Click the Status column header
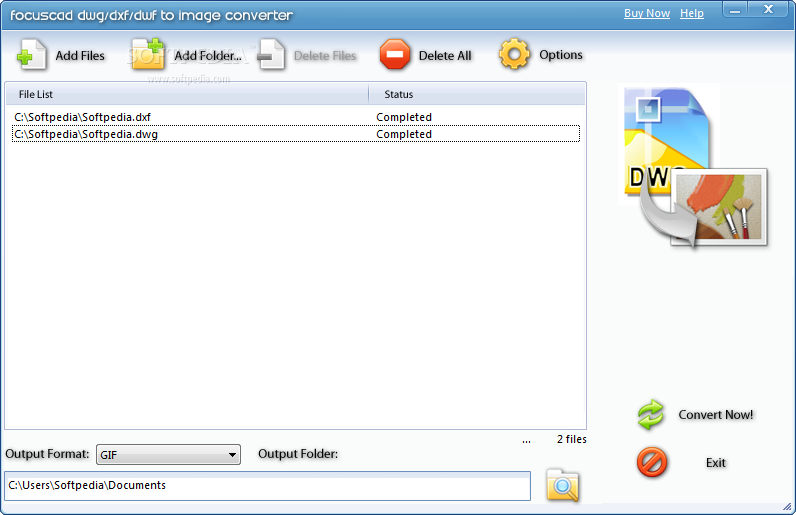796x515 pixels. [x=477, y=94]
